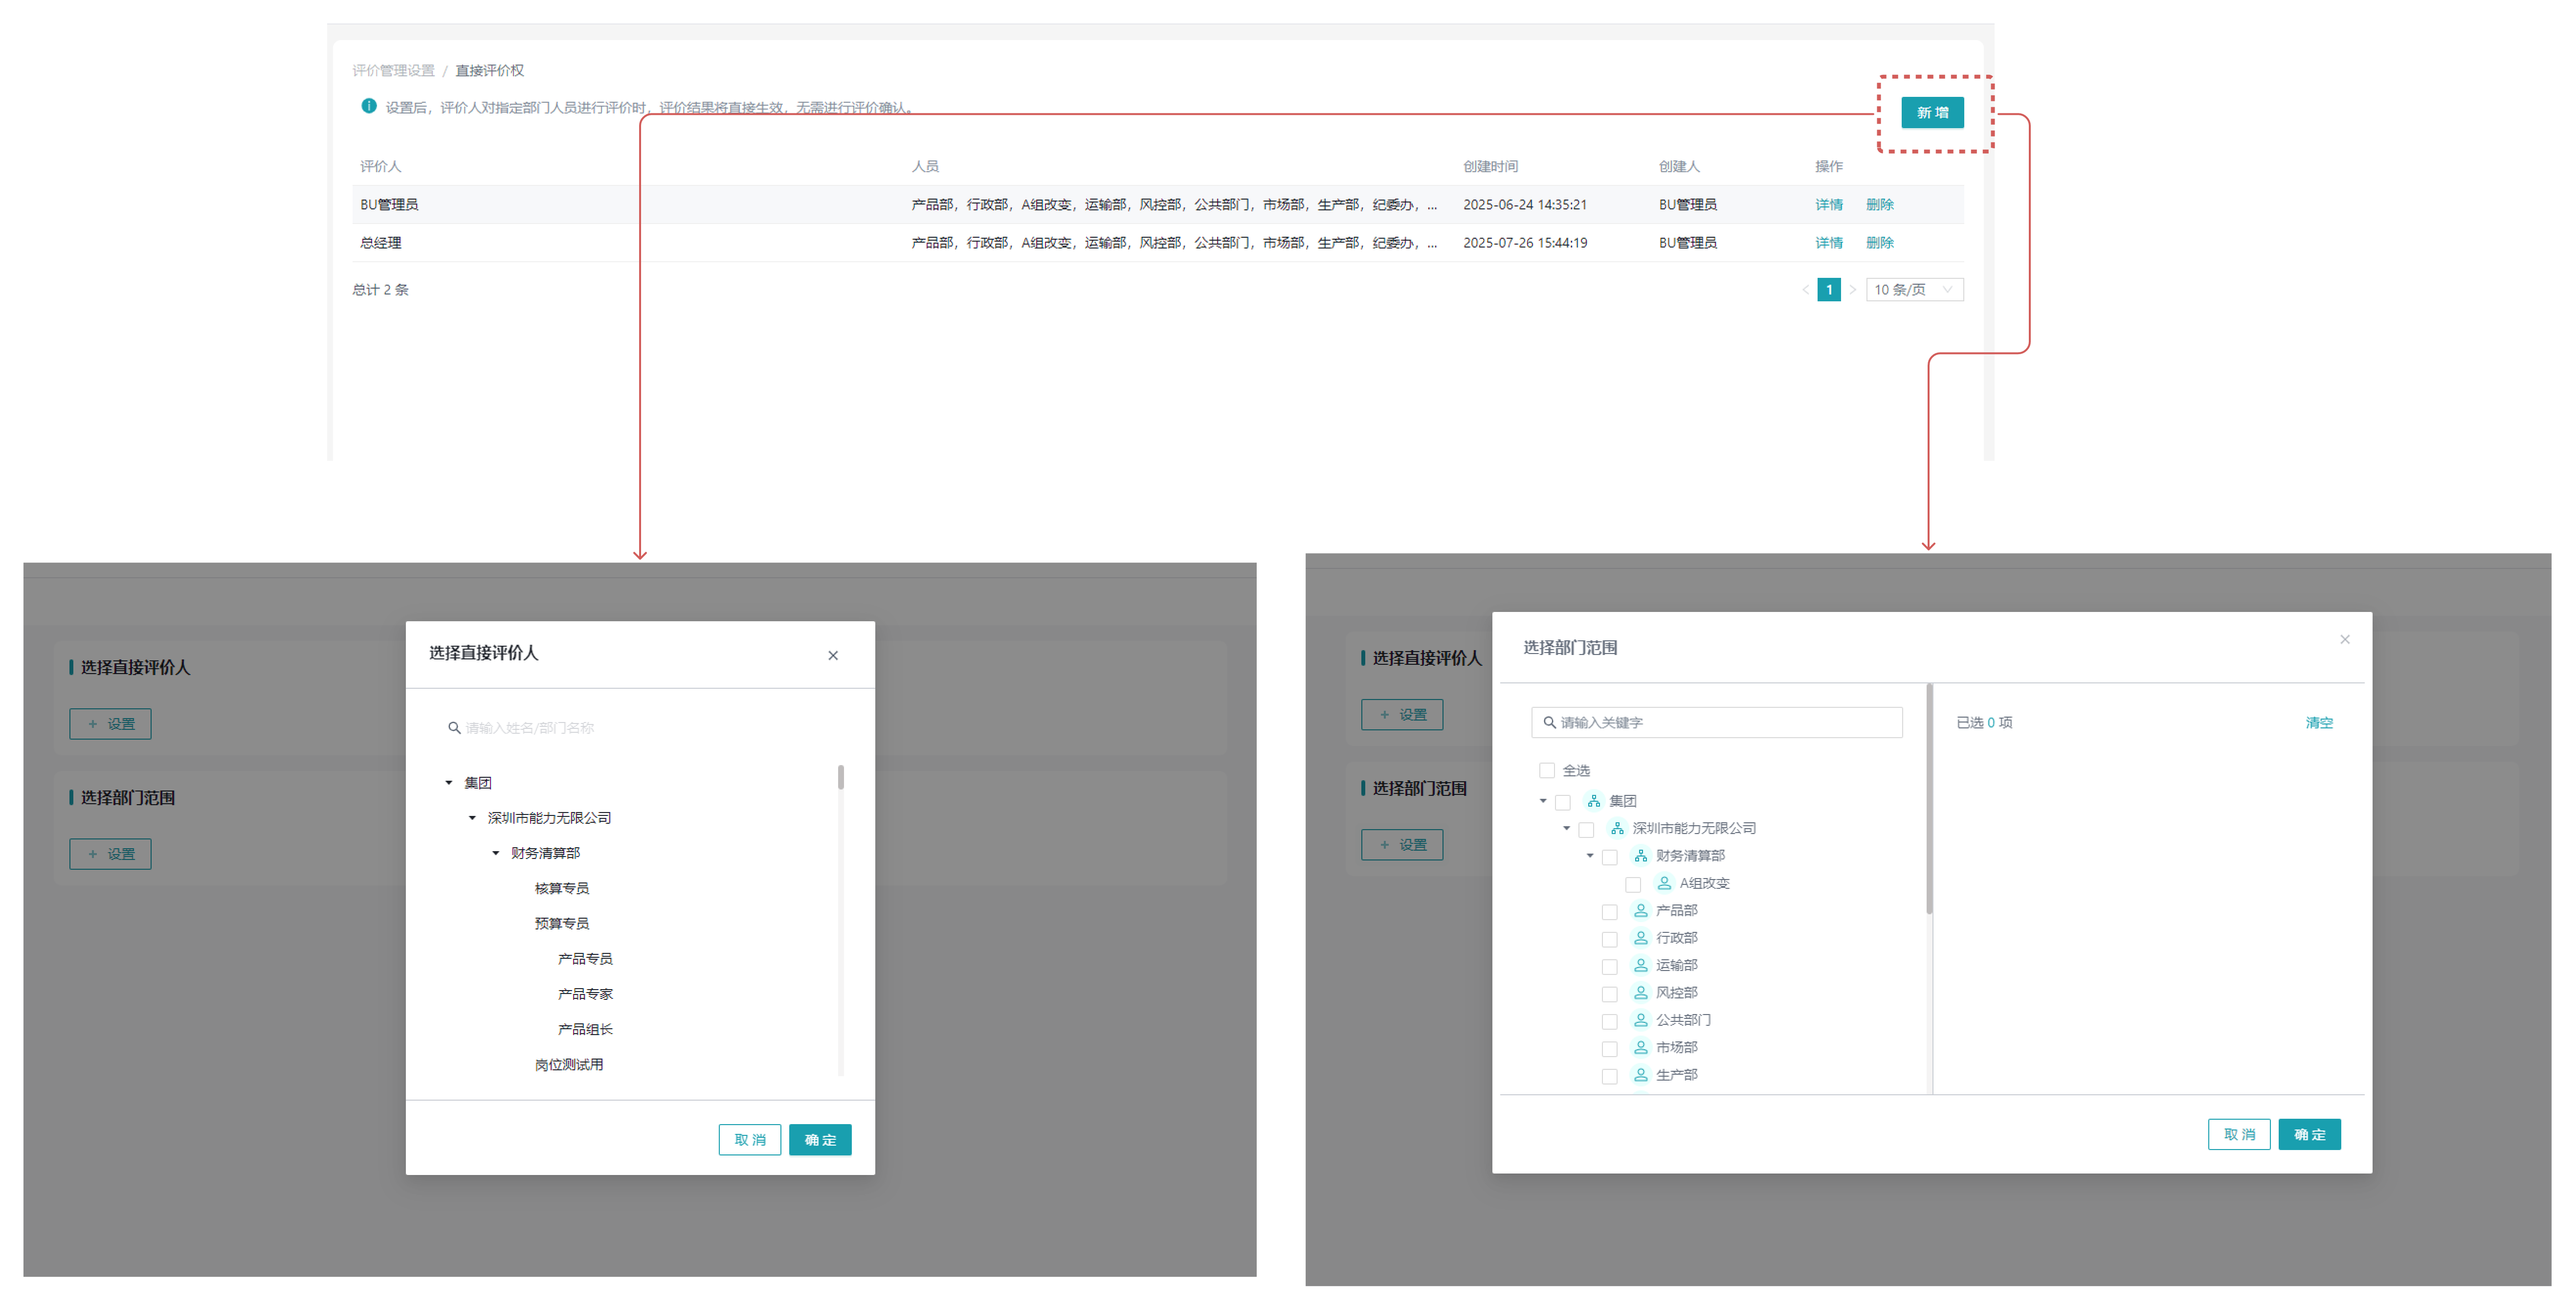
Task: Check the 行政部 checkbox
Action: pos(1609,939)
